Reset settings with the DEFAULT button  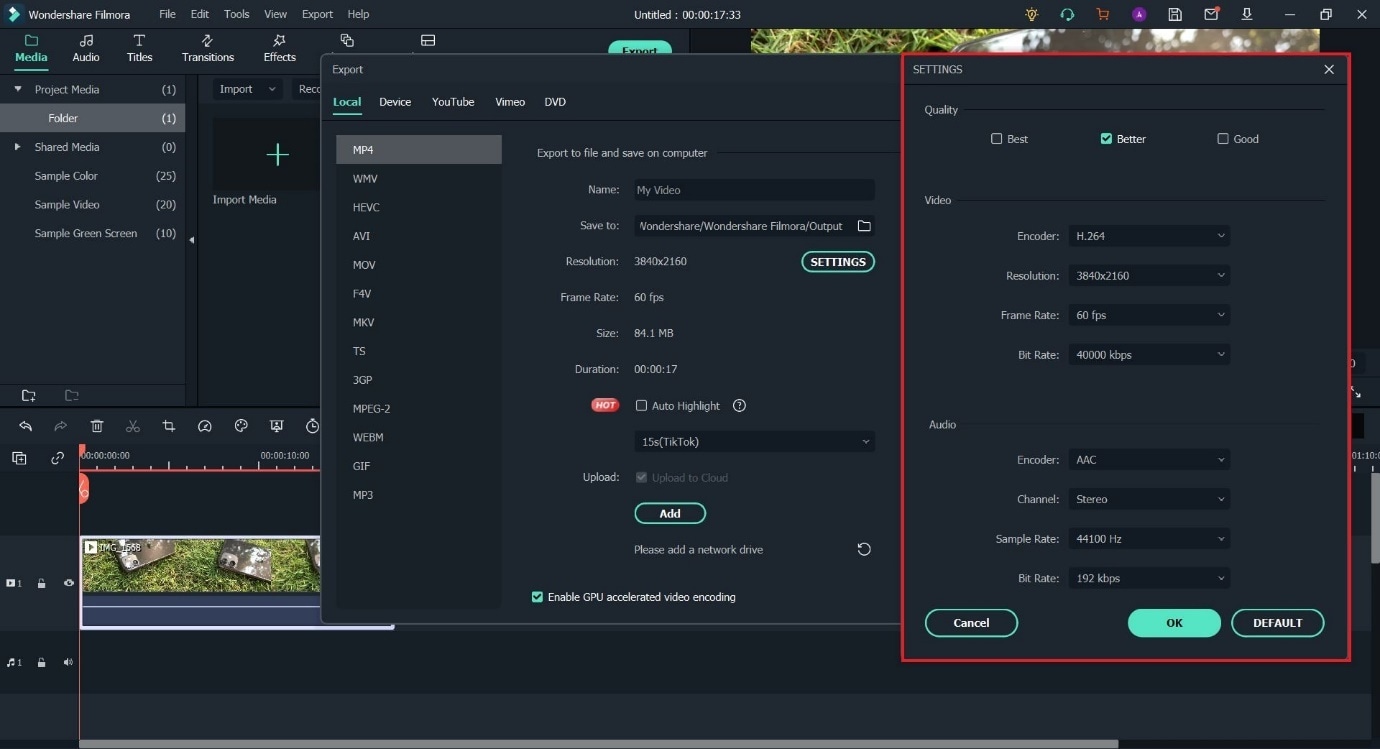pyautogui.click(x=1278, y=623)
